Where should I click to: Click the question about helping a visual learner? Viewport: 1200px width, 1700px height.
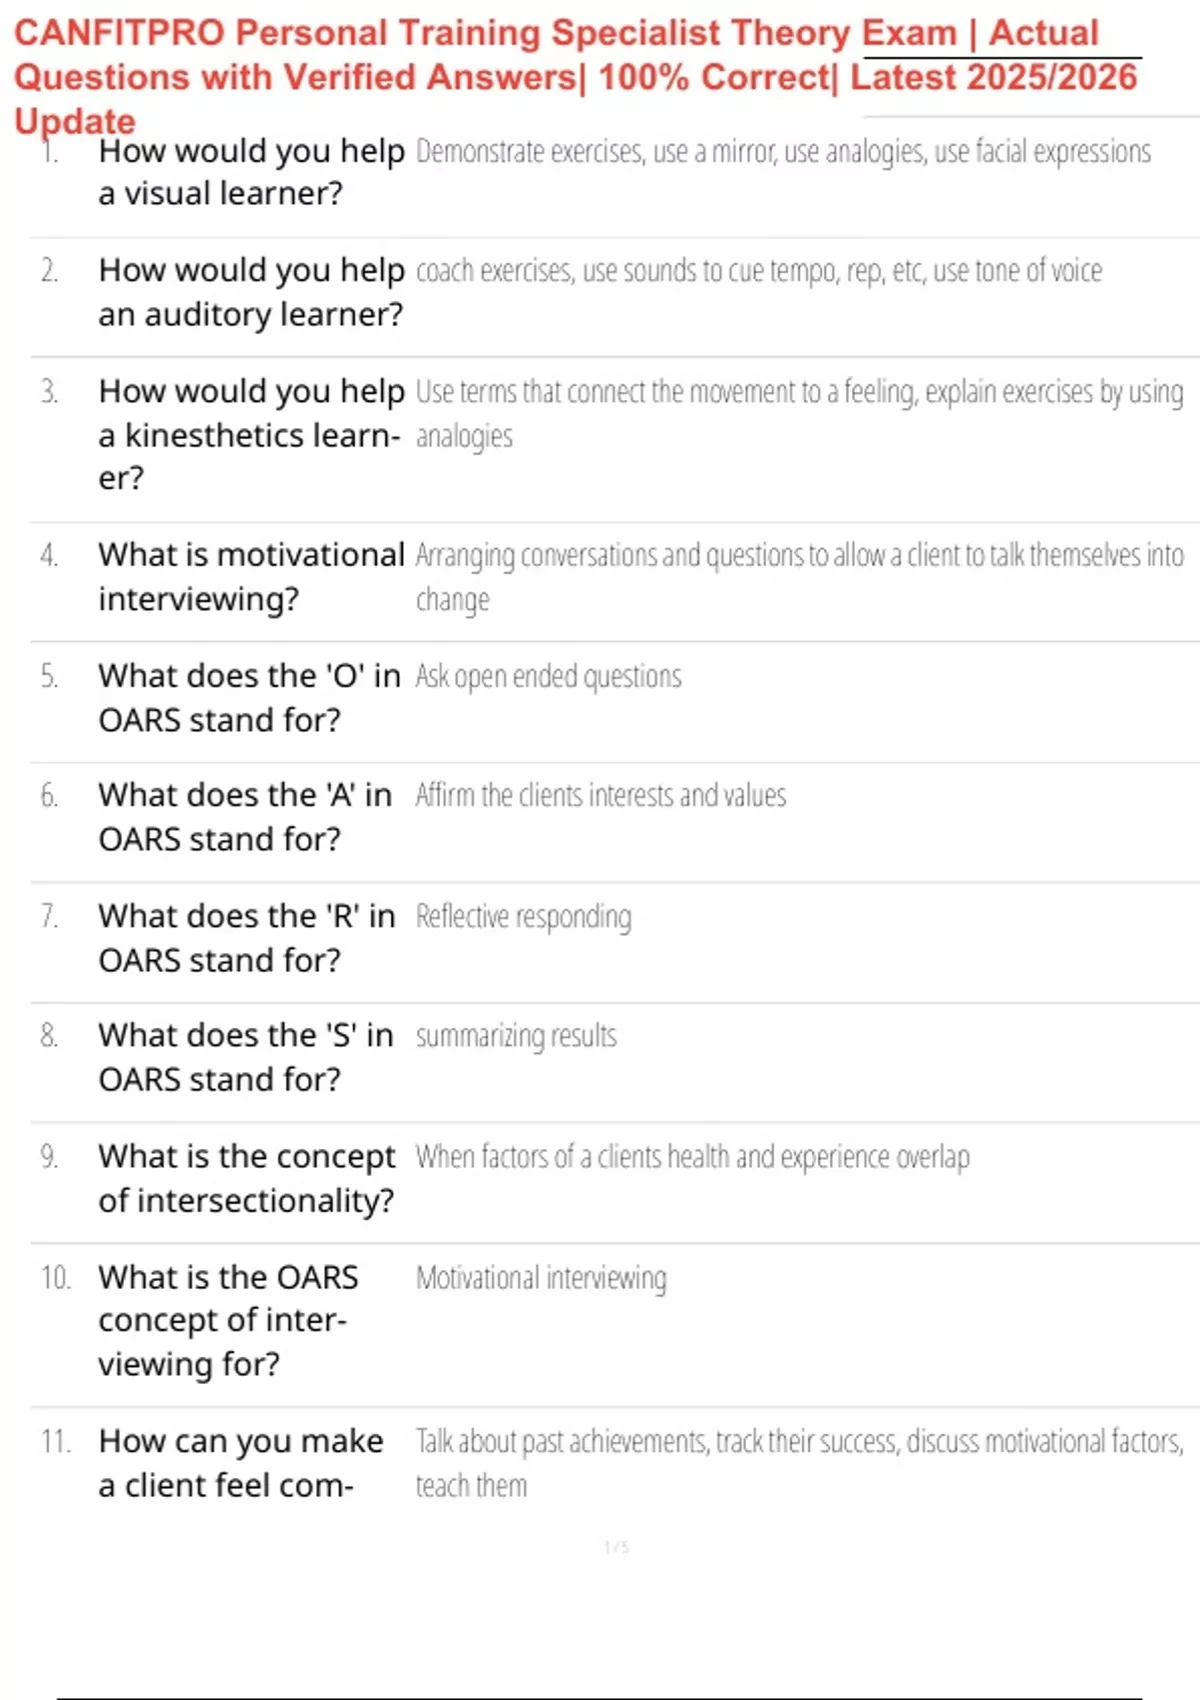(250, 172)
